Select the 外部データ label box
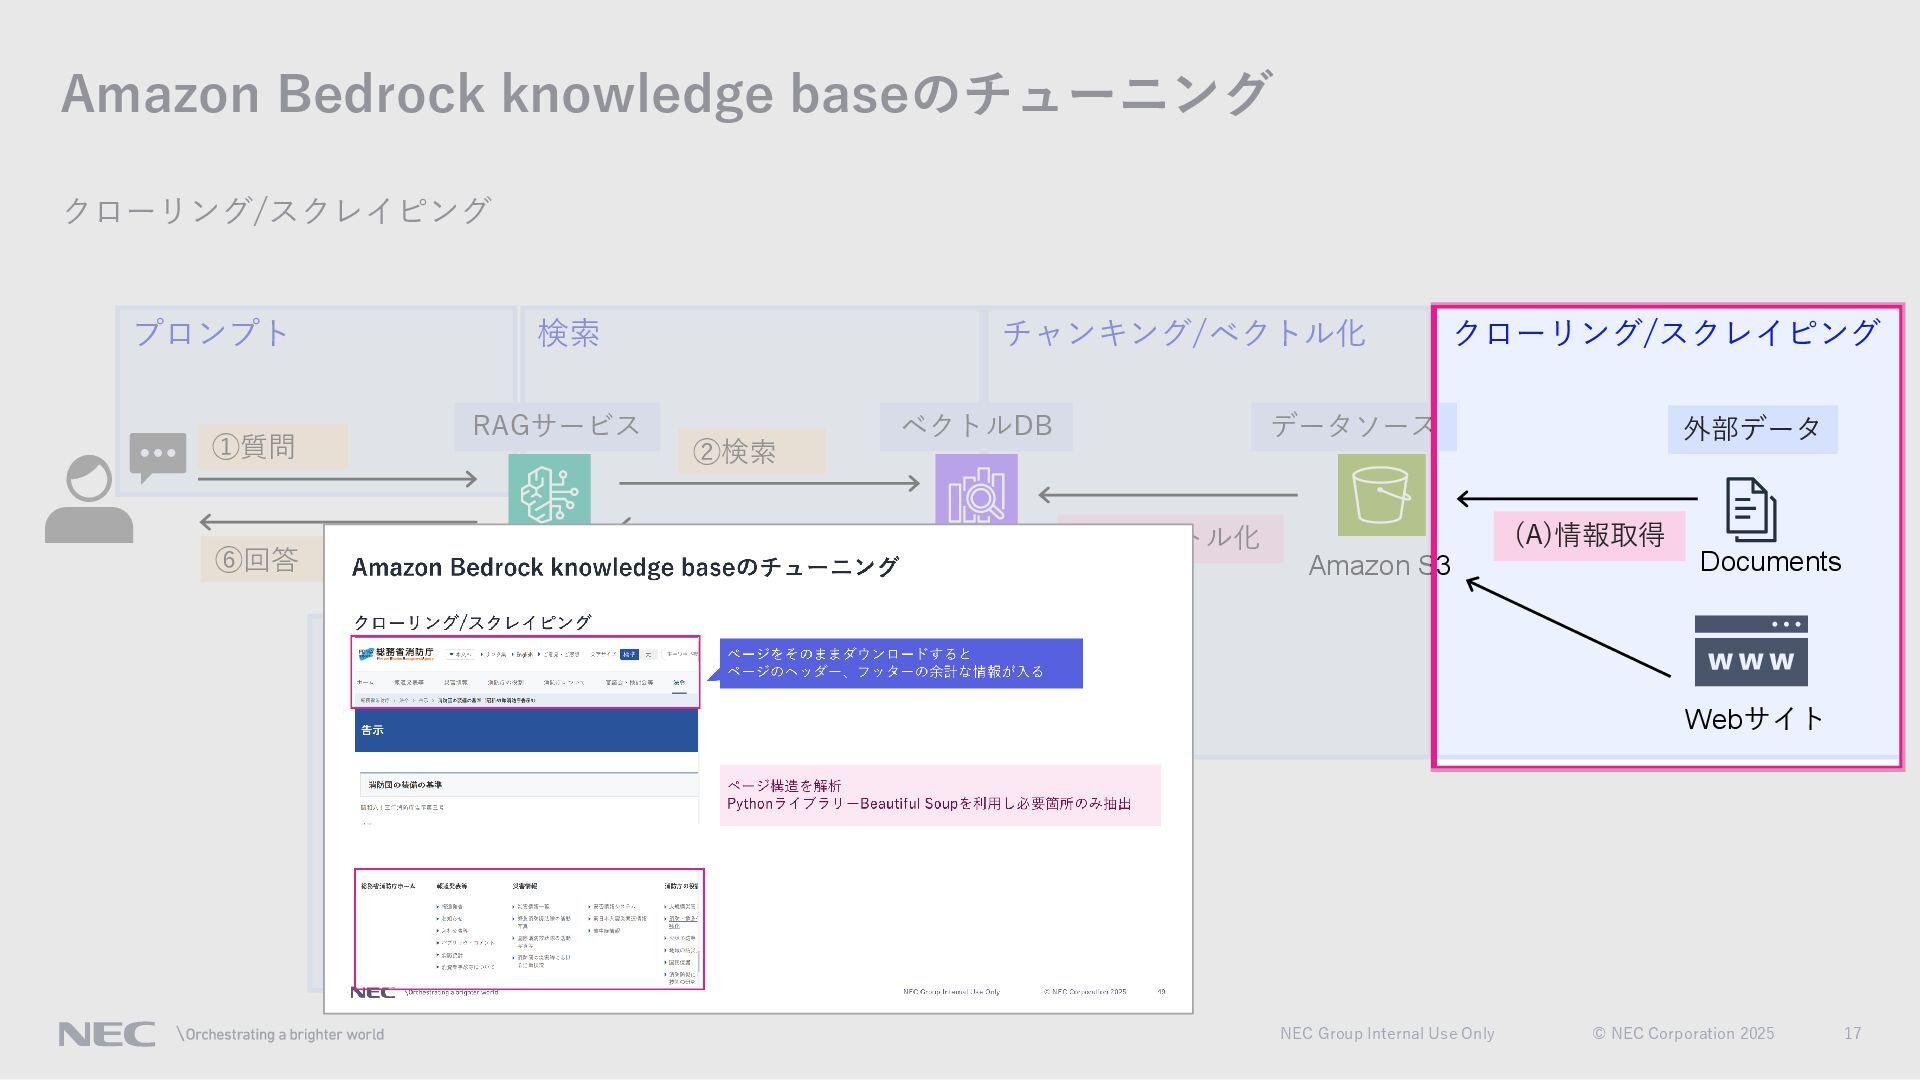The height and width of the screenshot is (1080, 1920). tap(1752, 429)
